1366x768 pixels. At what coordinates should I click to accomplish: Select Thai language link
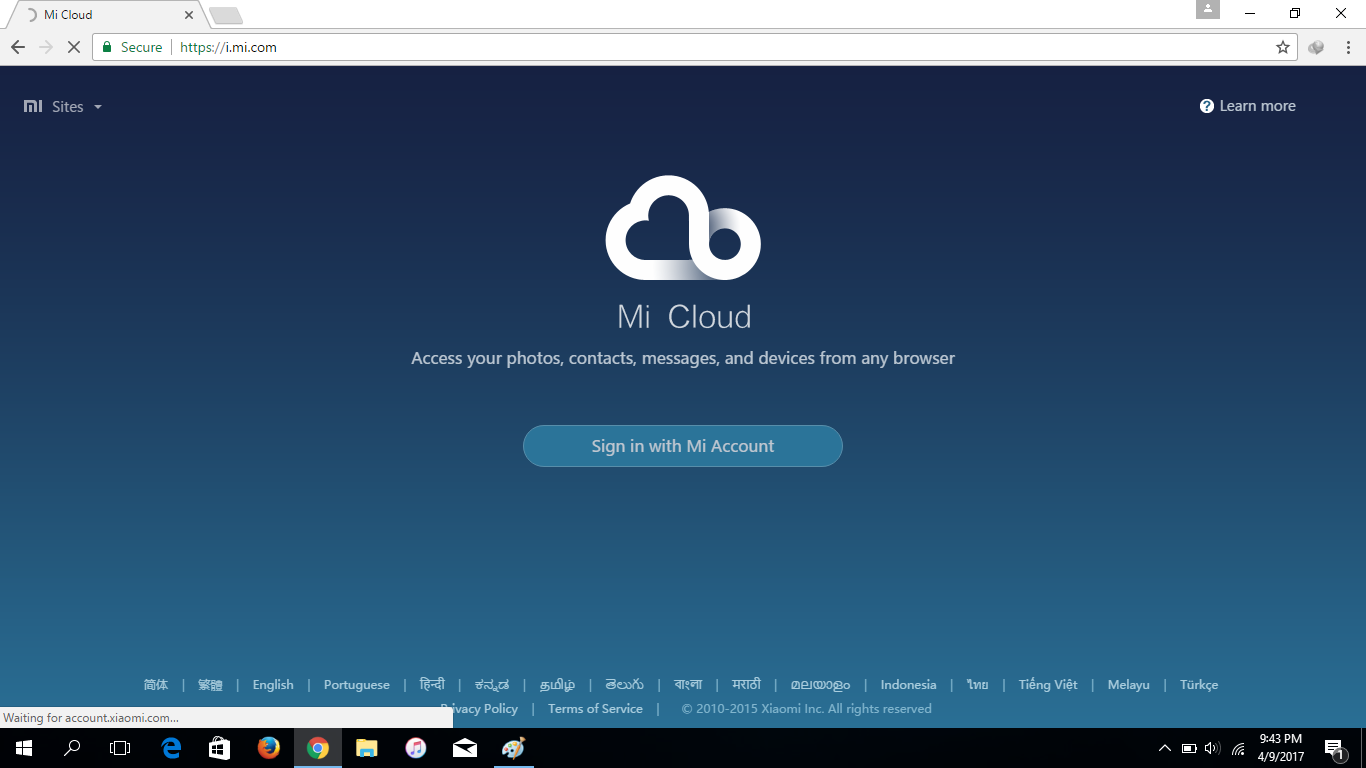point(977,685)
